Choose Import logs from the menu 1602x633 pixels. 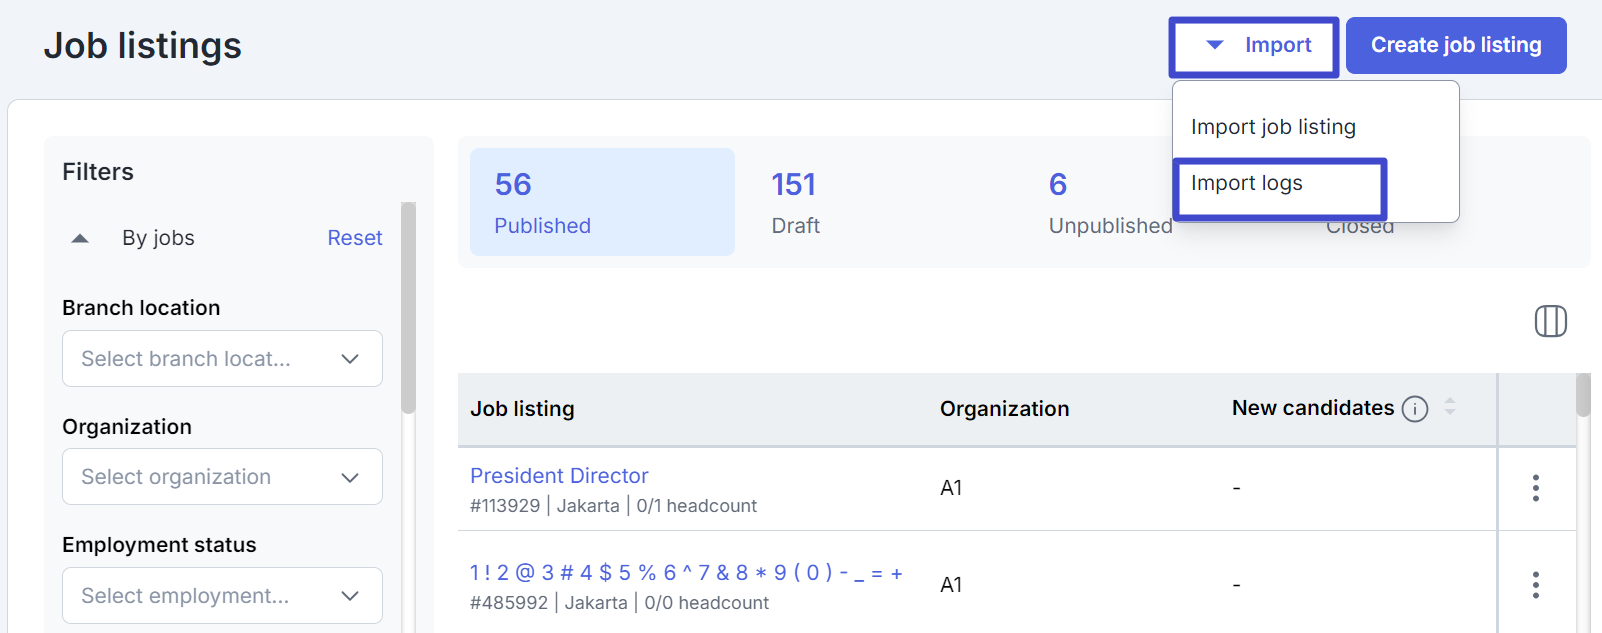pos(1247,184)
